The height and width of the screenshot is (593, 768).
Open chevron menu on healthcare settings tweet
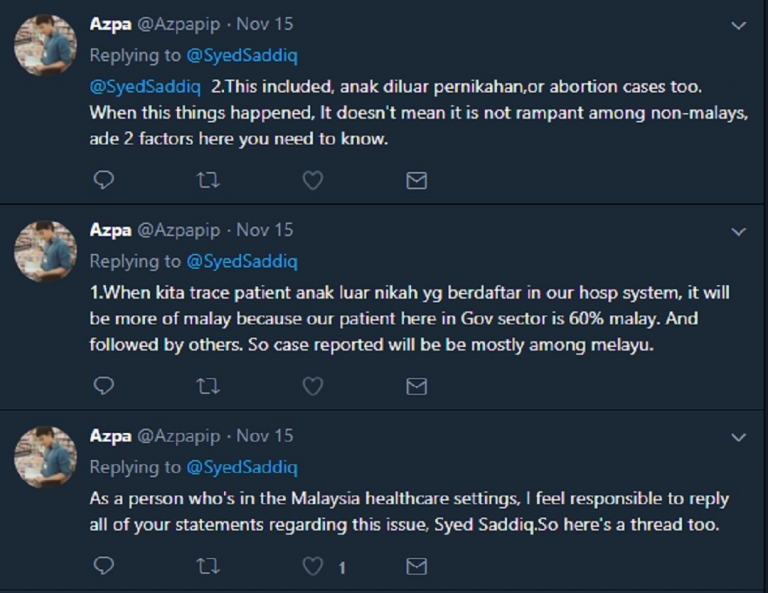(x=738, y=437)
